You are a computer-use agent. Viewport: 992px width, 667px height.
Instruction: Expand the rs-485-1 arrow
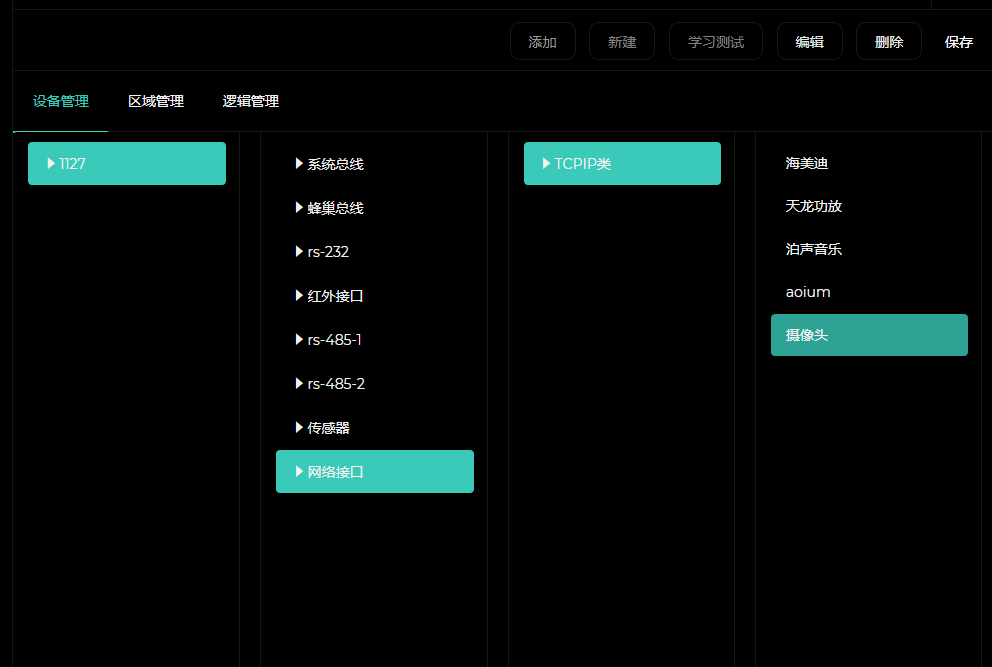click(x=299, y=340)
